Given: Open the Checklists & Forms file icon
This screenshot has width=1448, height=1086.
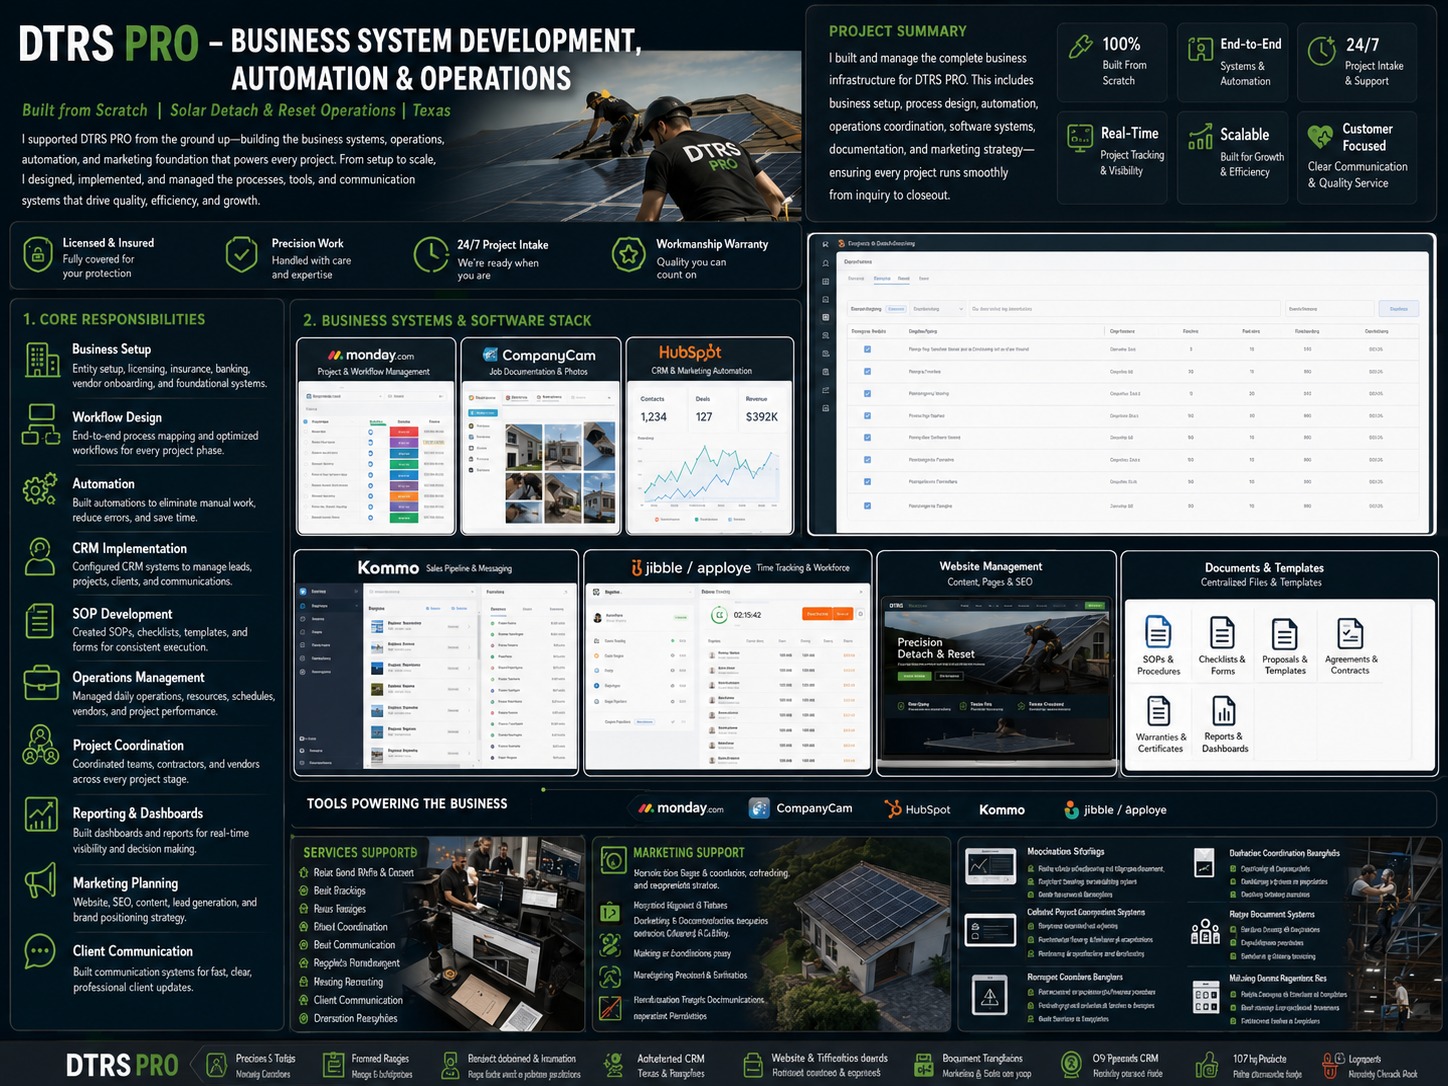Looking at the screenshot, I should click(x=1222, y=633).
